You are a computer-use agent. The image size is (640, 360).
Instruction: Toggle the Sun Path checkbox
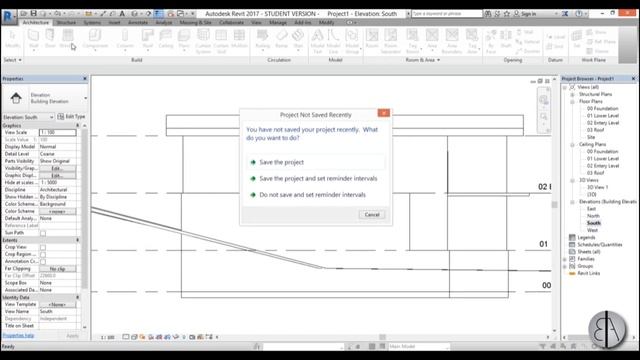tap(43, 233)
